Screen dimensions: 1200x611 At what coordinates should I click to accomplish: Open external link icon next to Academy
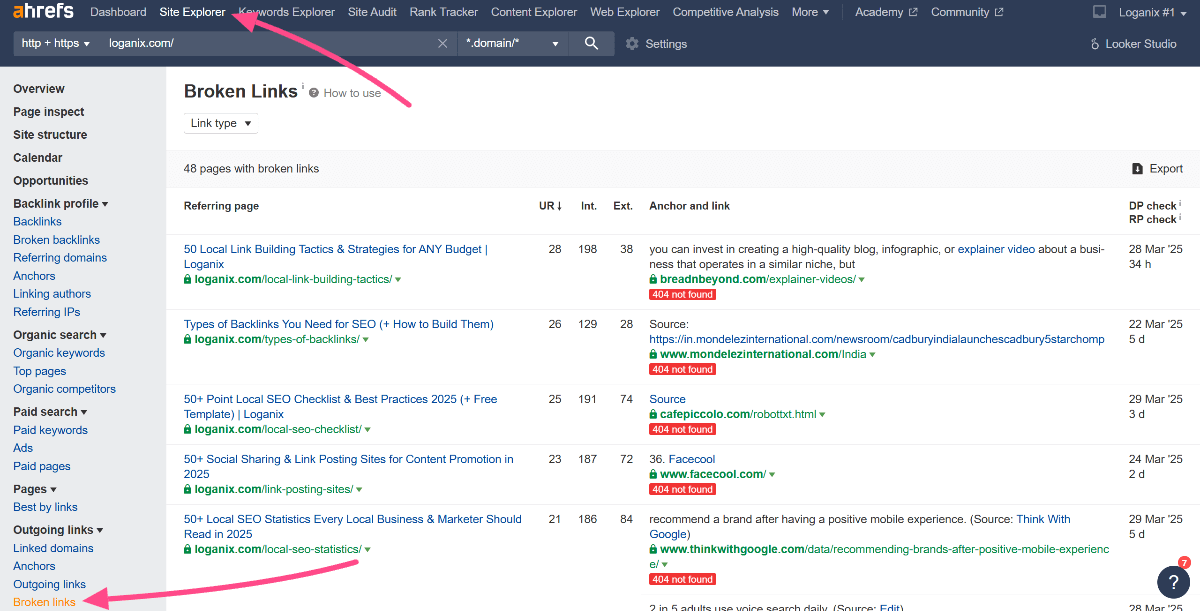pyautogui.click(x=912, y=13)
